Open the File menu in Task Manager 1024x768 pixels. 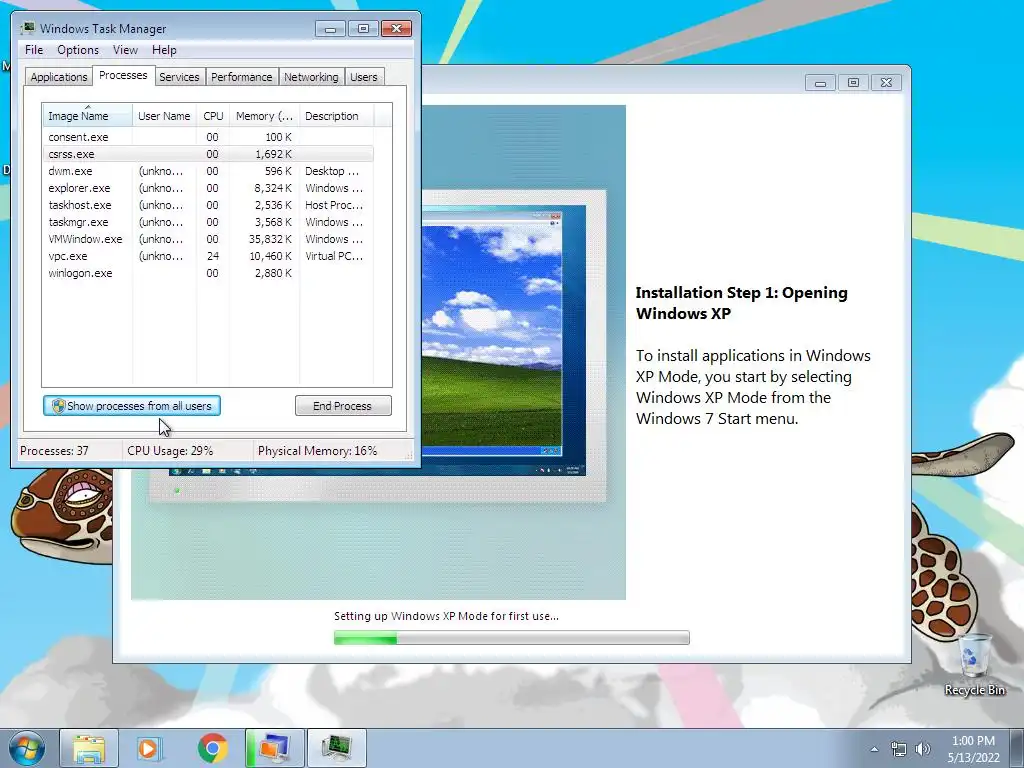[34, 50]
